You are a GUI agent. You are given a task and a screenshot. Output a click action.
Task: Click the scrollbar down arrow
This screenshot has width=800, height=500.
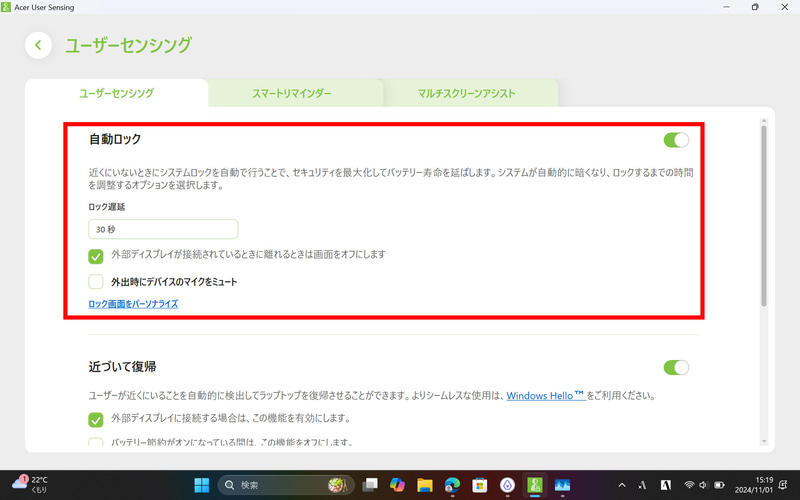click(x=764, y=441)
